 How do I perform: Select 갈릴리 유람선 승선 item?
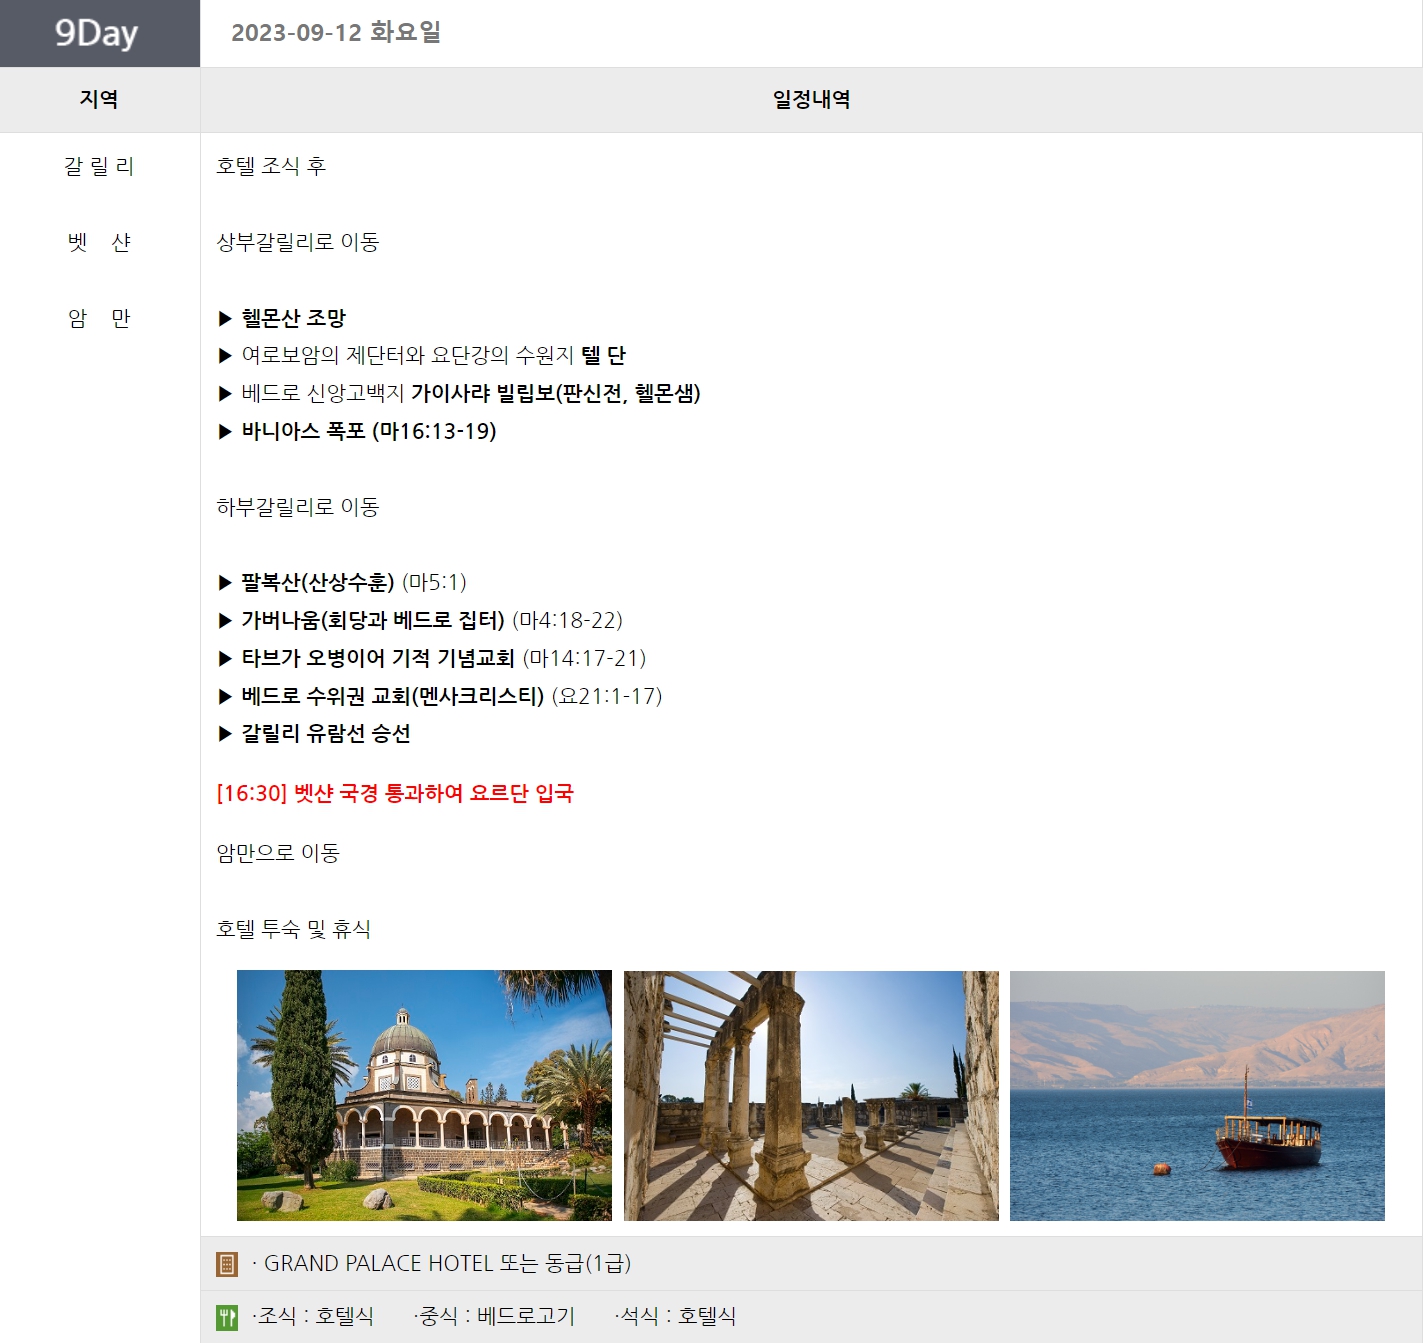click(x=325, y=733)
